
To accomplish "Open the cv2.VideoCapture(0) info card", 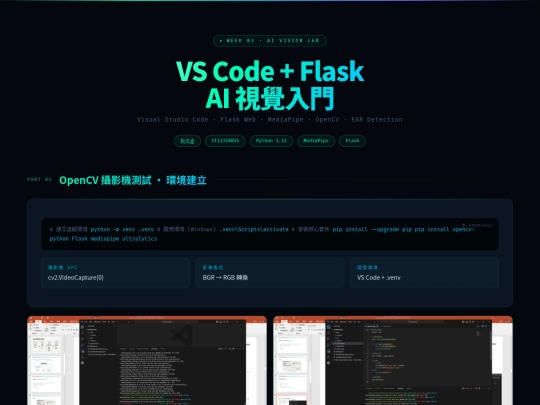I will tap(115, 273).
